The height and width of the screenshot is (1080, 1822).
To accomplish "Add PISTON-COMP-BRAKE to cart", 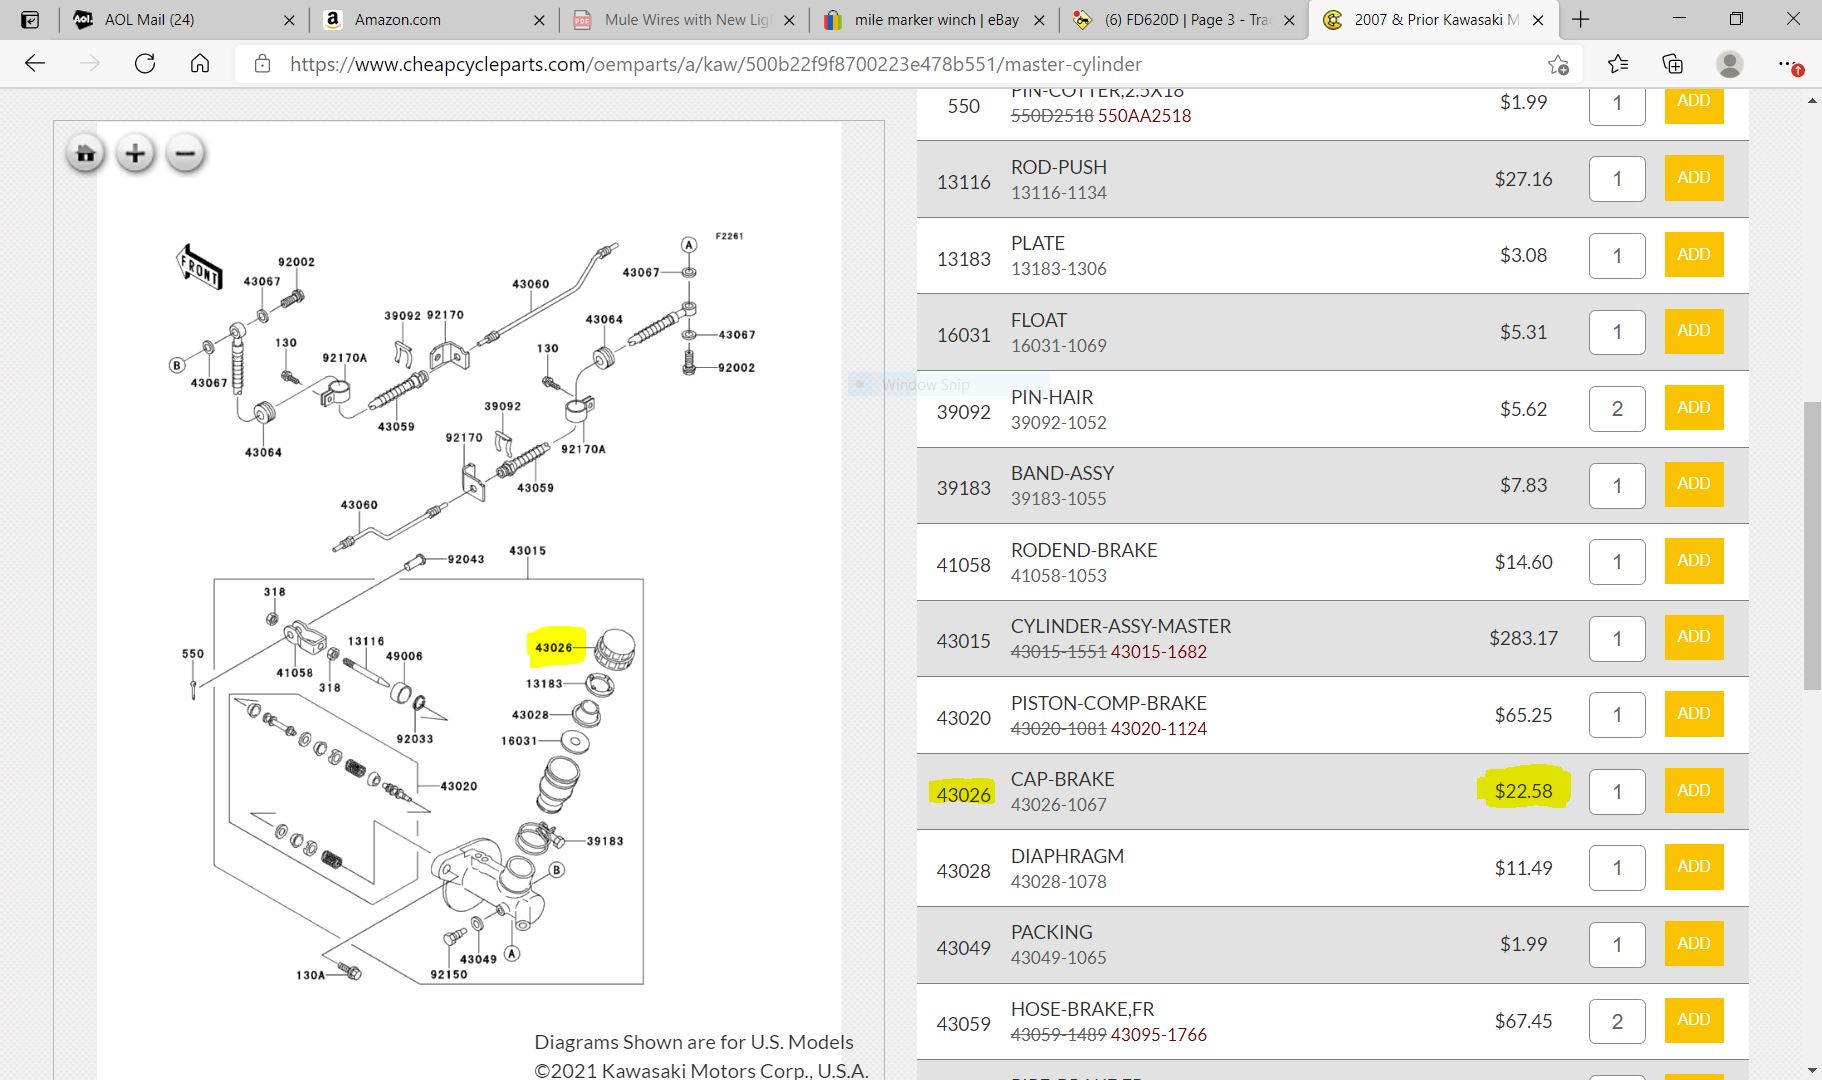I will [1693, 714].
